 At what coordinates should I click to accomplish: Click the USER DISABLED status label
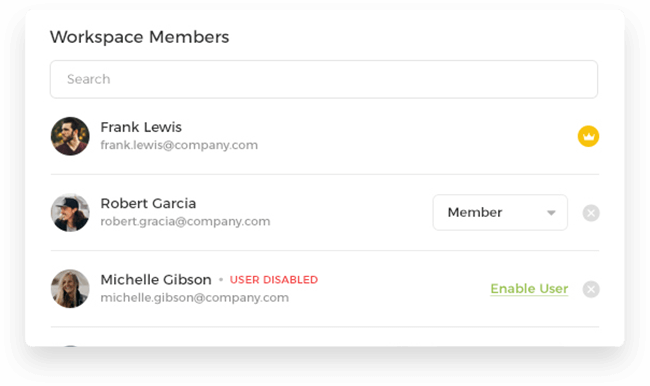tap(274, 280)
